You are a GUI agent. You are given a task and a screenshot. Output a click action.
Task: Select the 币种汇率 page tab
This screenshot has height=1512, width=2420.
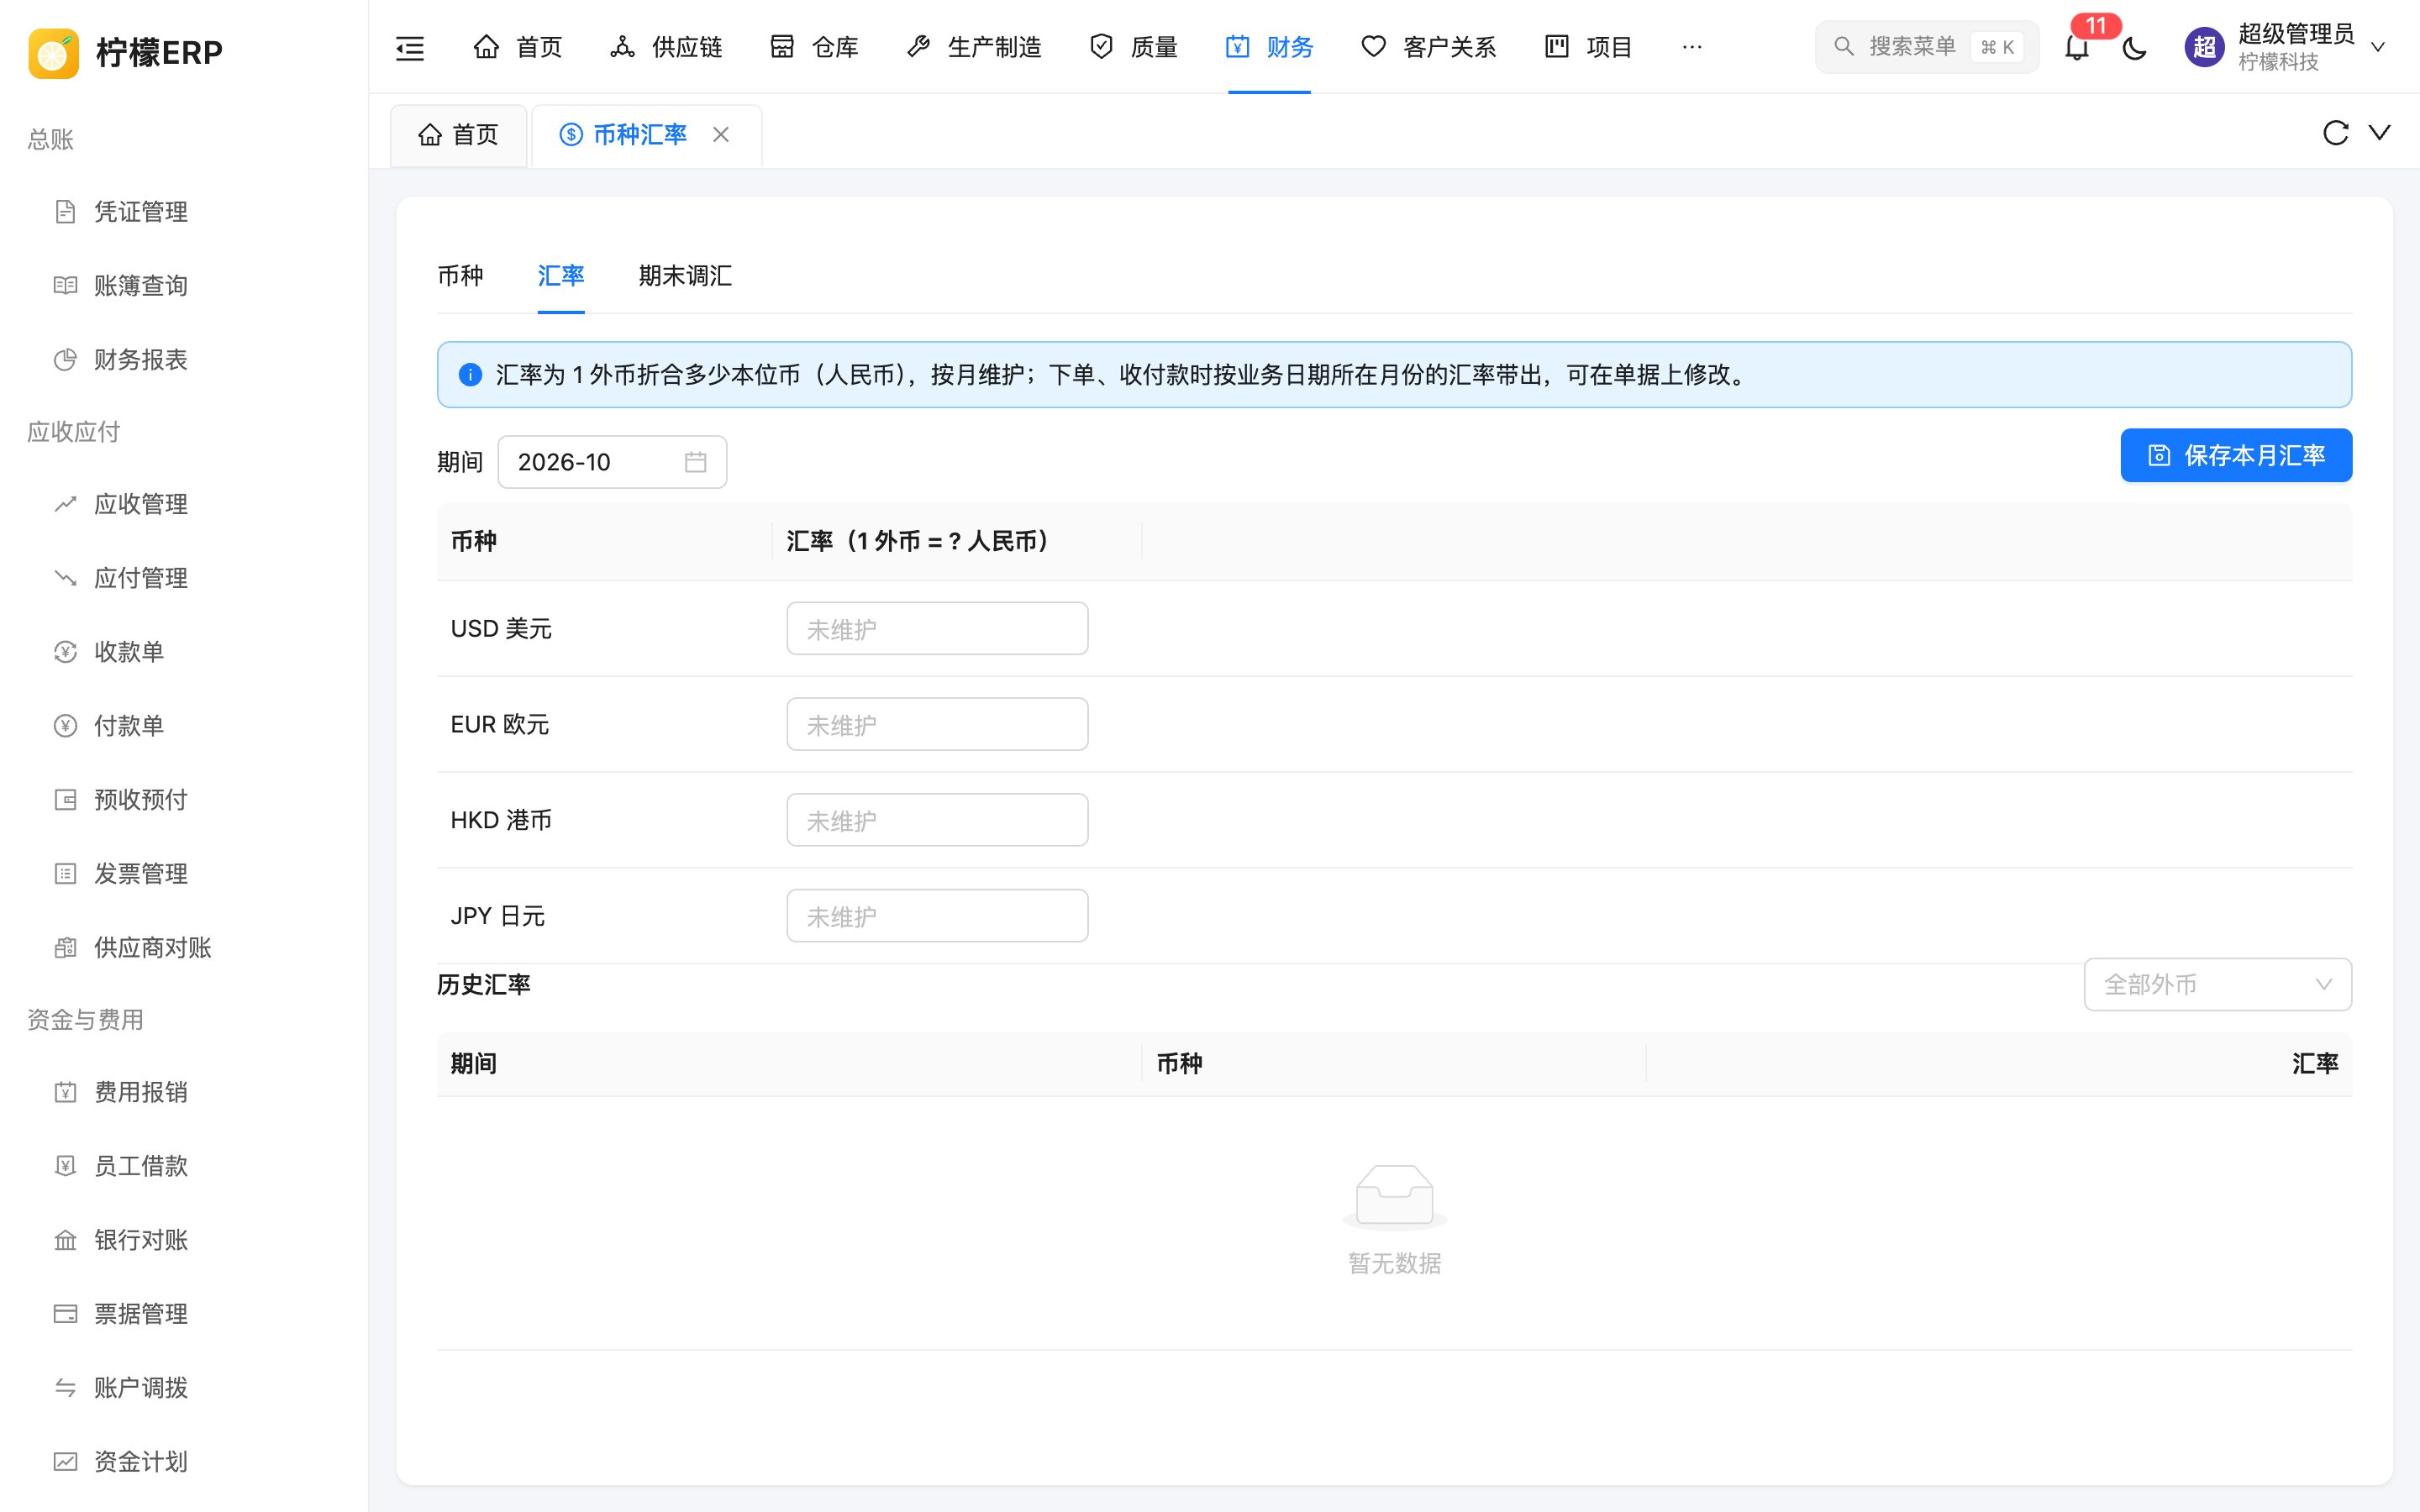point(640,135)
